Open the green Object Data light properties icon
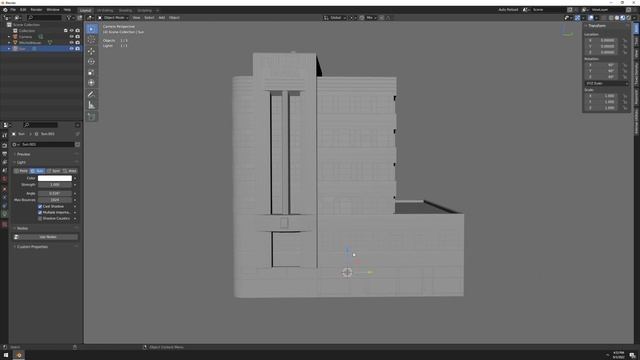Screen dimensions: 640x360 tap(4, 214)
